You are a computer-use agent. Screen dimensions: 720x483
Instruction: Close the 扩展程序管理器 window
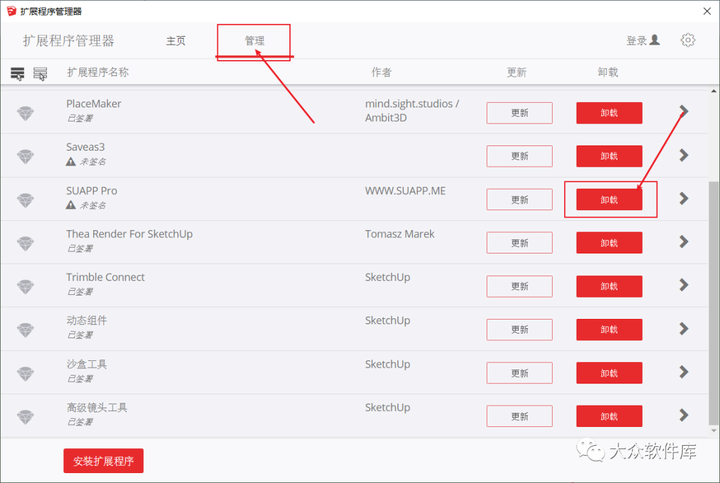(707, 11)
